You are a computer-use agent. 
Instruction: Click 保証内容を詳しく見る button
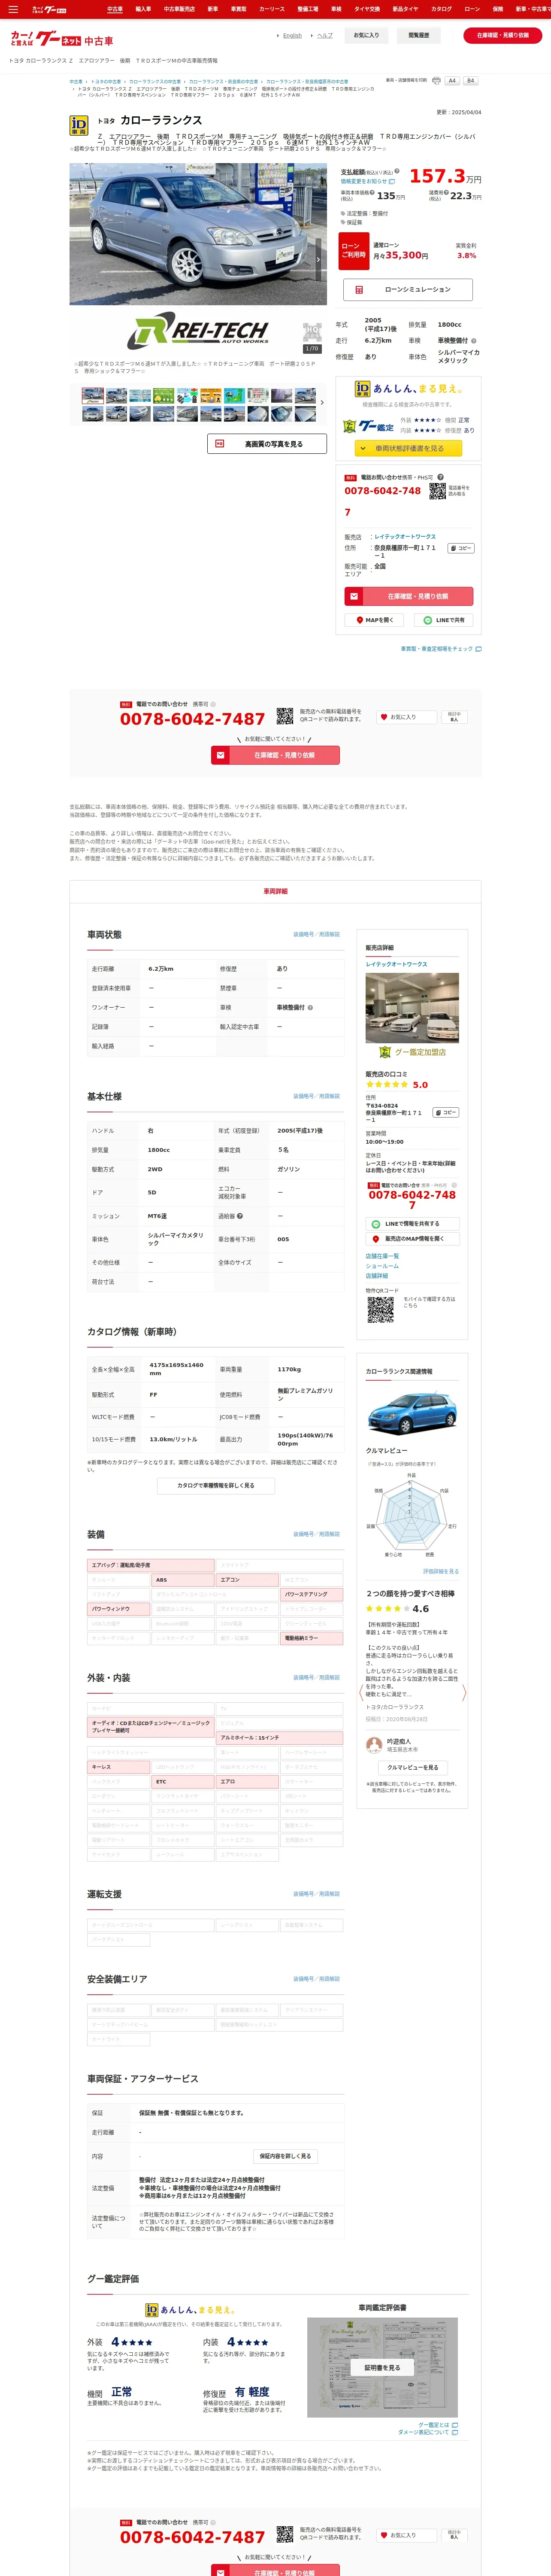click(x=285, y=2156)
